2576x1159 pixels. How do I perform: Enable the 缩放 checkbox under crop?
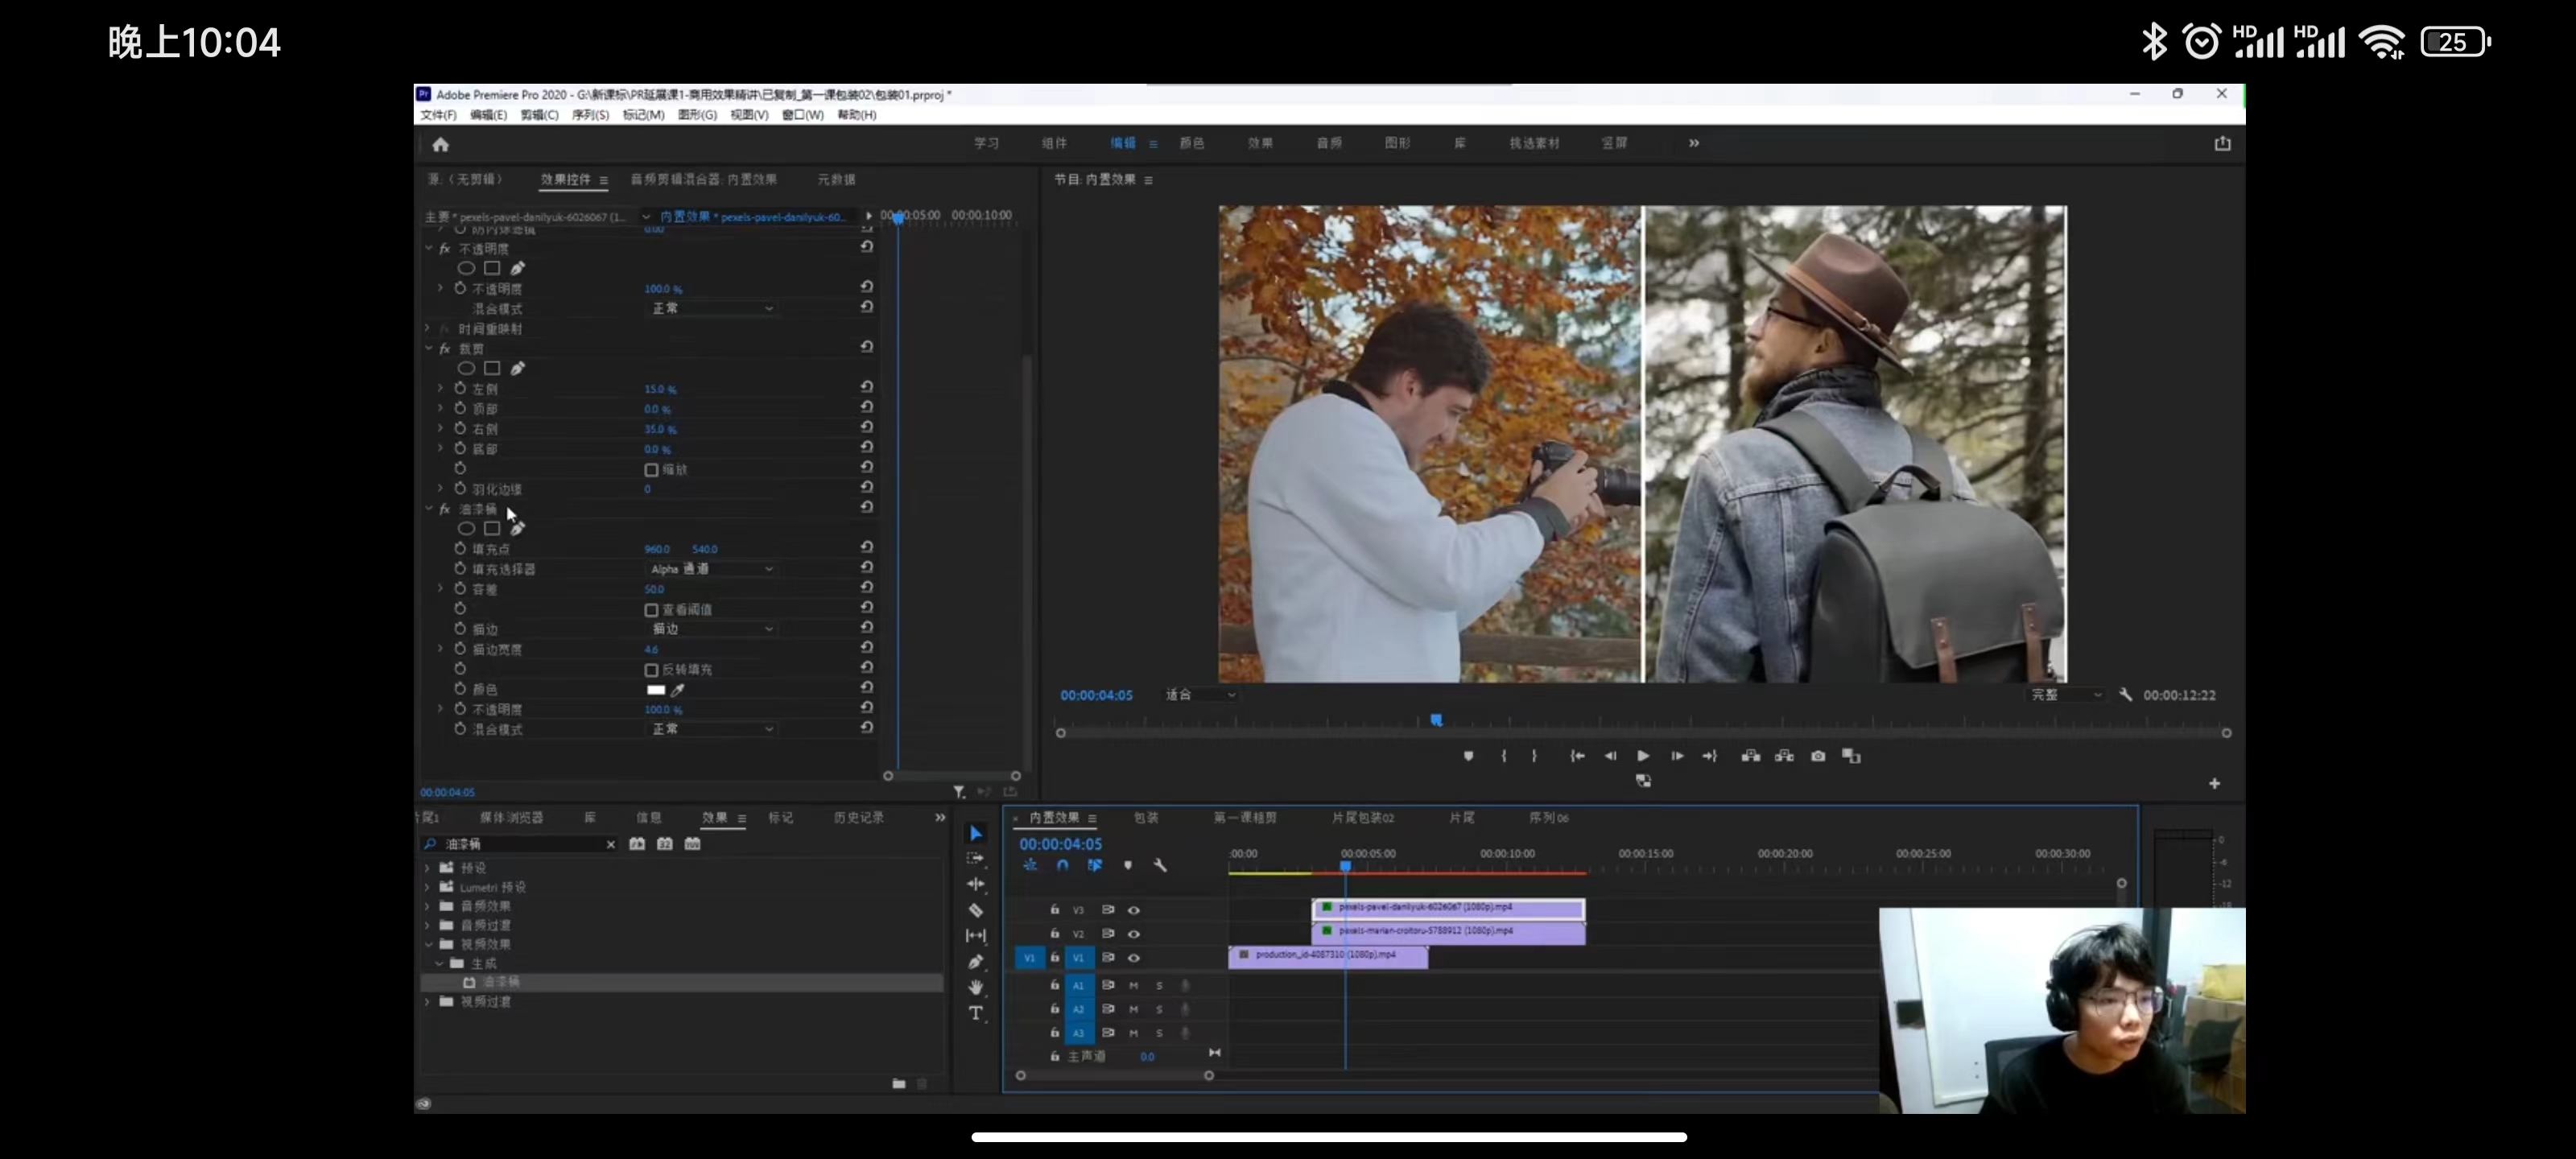(651, 469)
